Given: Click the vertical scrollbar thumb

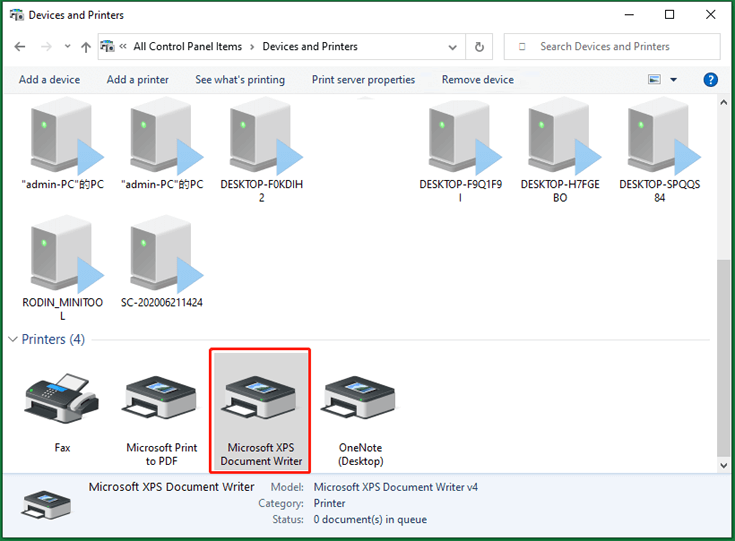Looking at the screenshot, I should 723,358.
